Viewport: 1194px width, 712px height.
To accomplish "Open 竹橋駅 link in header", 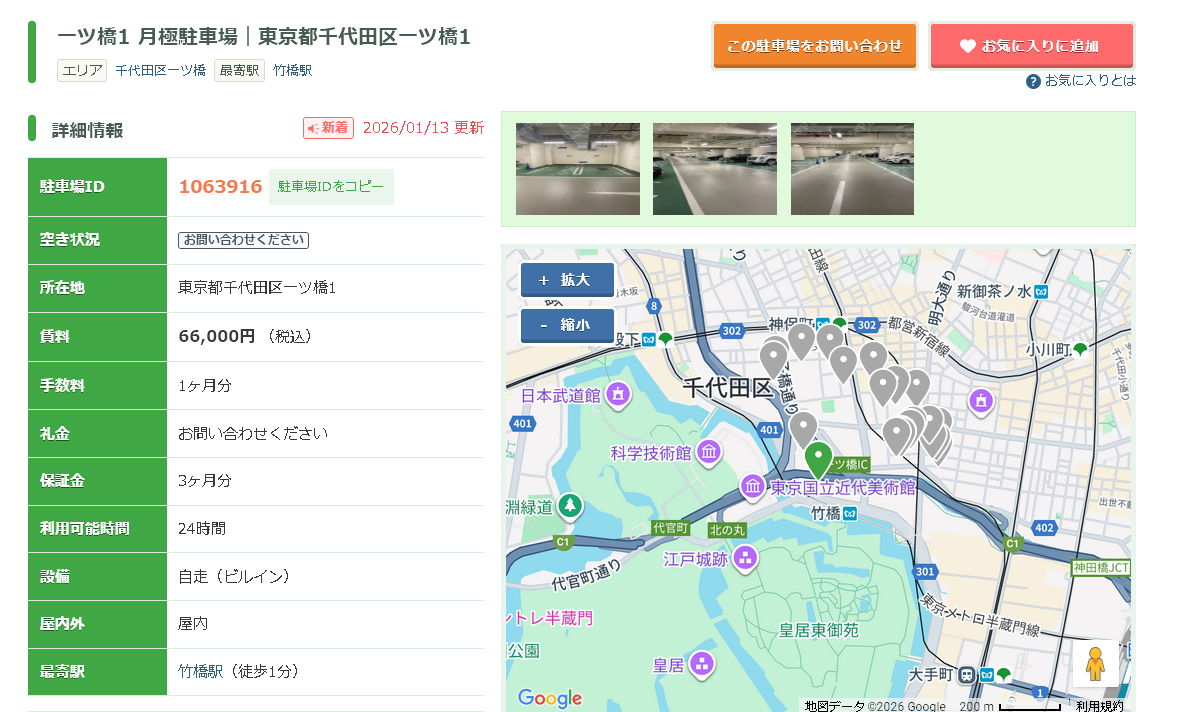I will coord(292,70).
